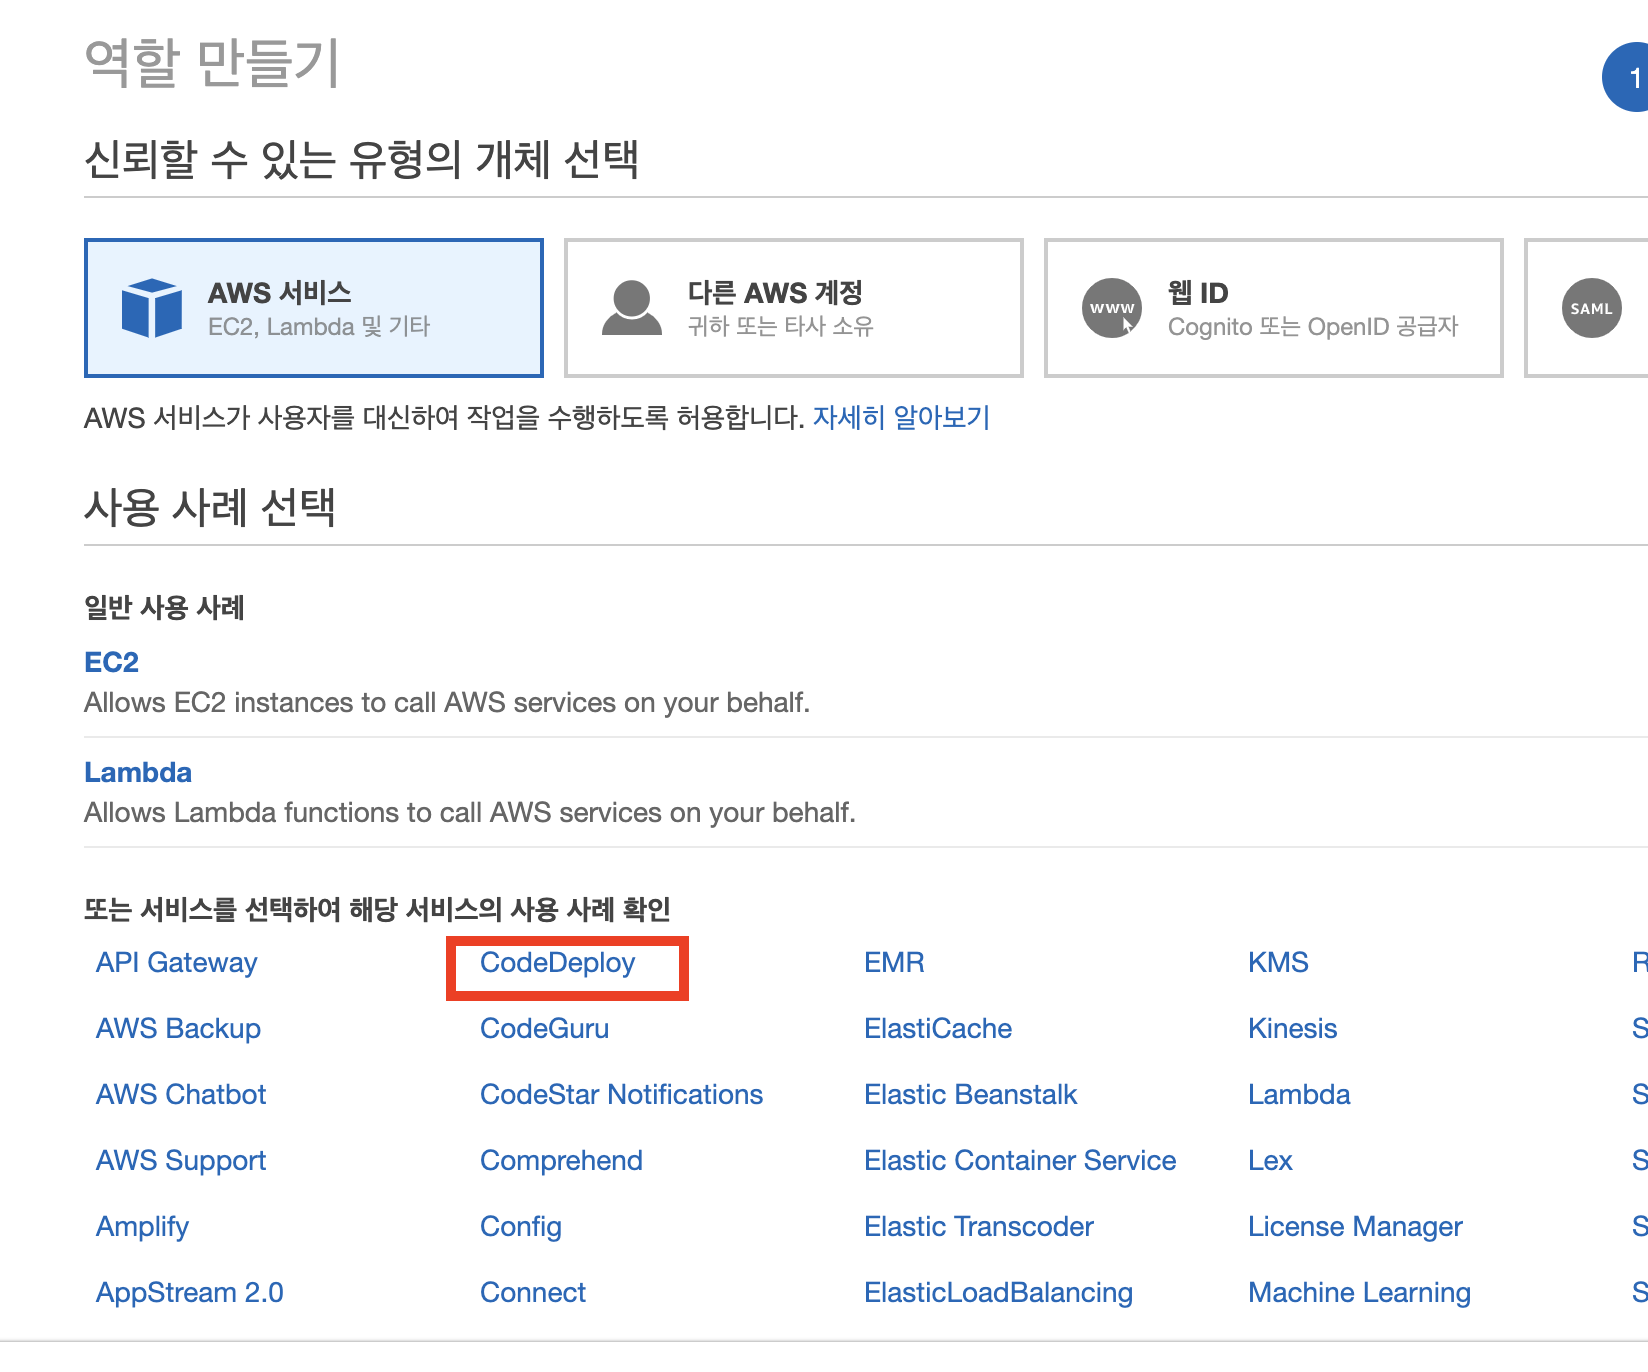The image size is (1648, 1372).
Task: Open AWS Backup service
Action: (178, 1028)
